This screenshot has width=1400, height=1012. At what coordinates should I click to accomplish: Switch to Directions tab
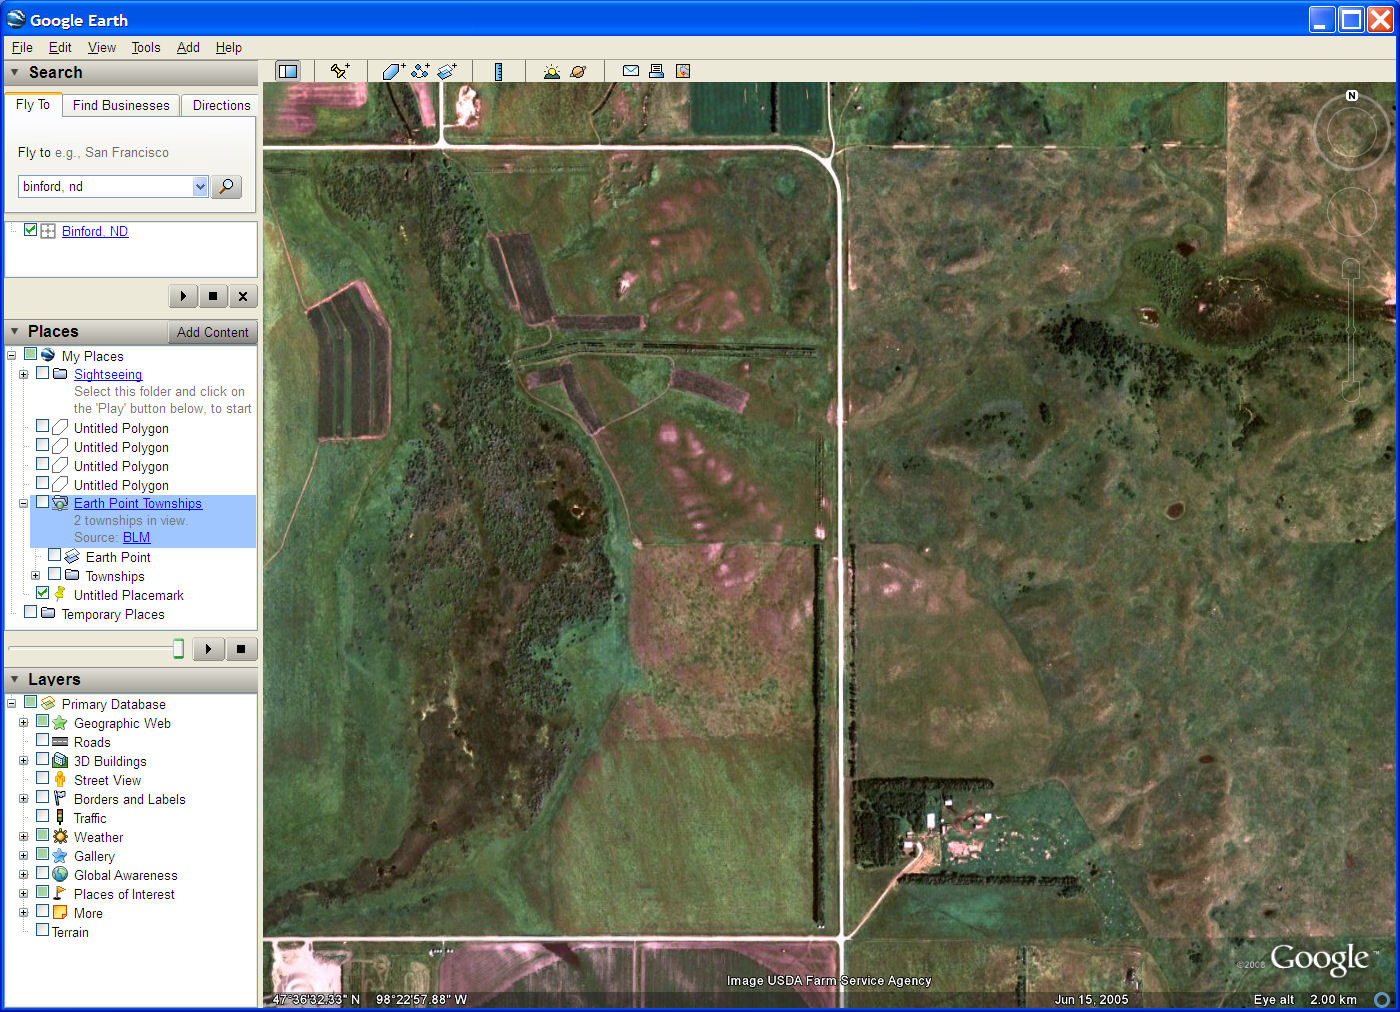[x=221, y=105]
